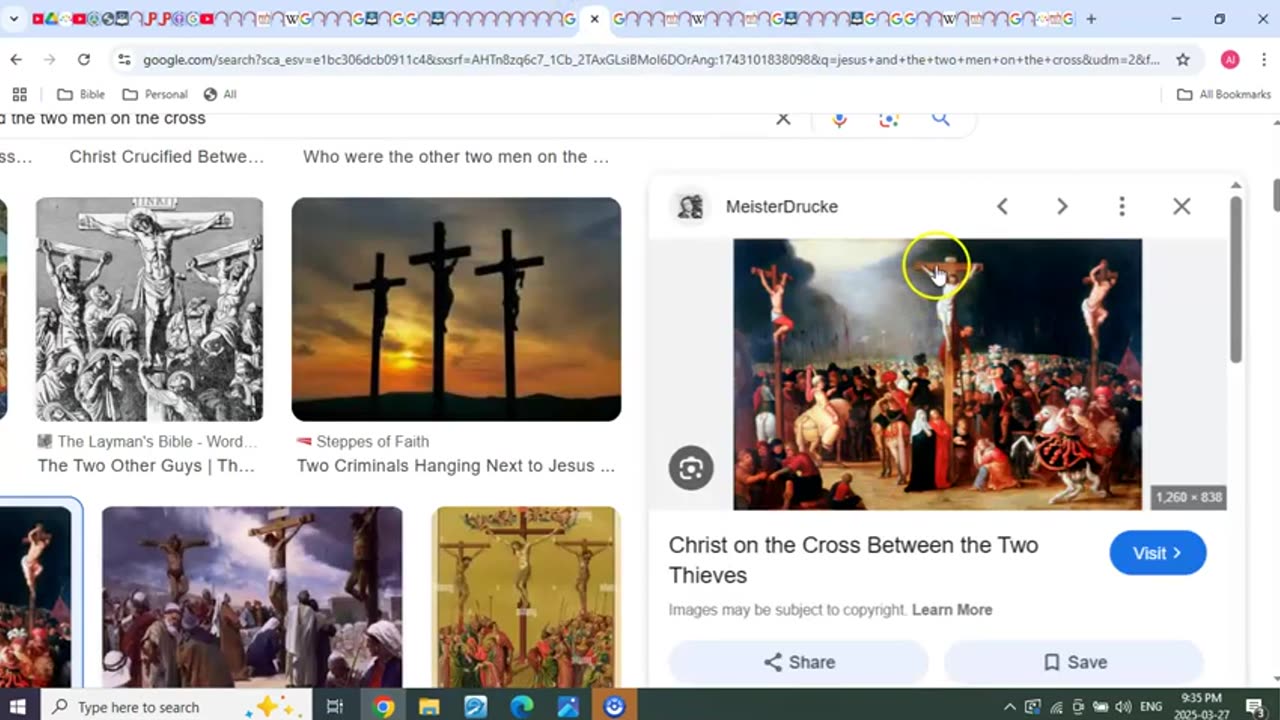The image size is (1280, 720).
Task: Click the preview panel scrollbar thumb
Action: 1236,280
